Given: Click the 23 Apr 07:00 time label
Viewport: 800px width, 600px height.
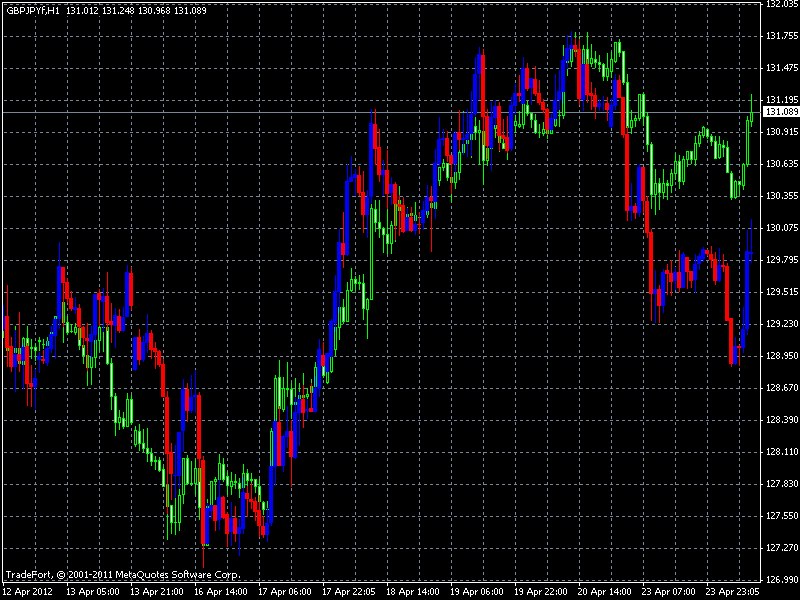Looking at the screenshot, I should tap(668, 592).
